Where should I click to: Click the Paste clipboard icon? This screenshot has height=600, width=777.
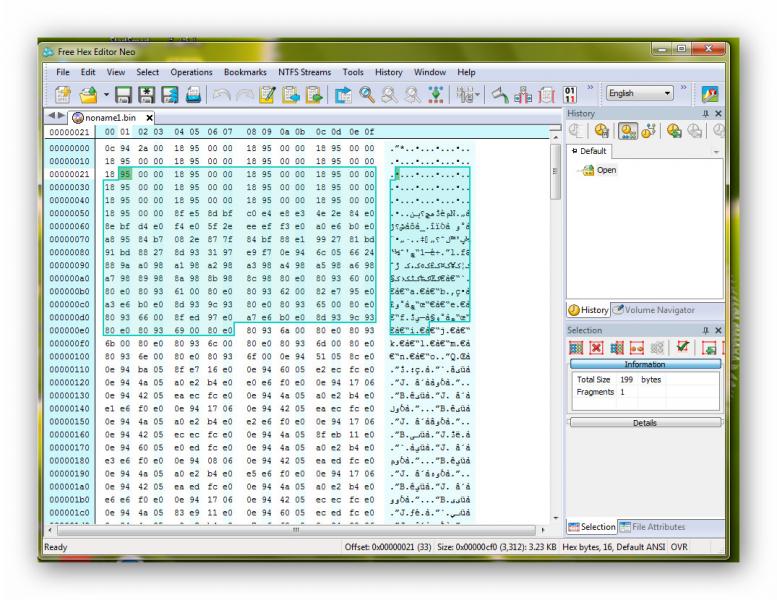tap(314, 94)
